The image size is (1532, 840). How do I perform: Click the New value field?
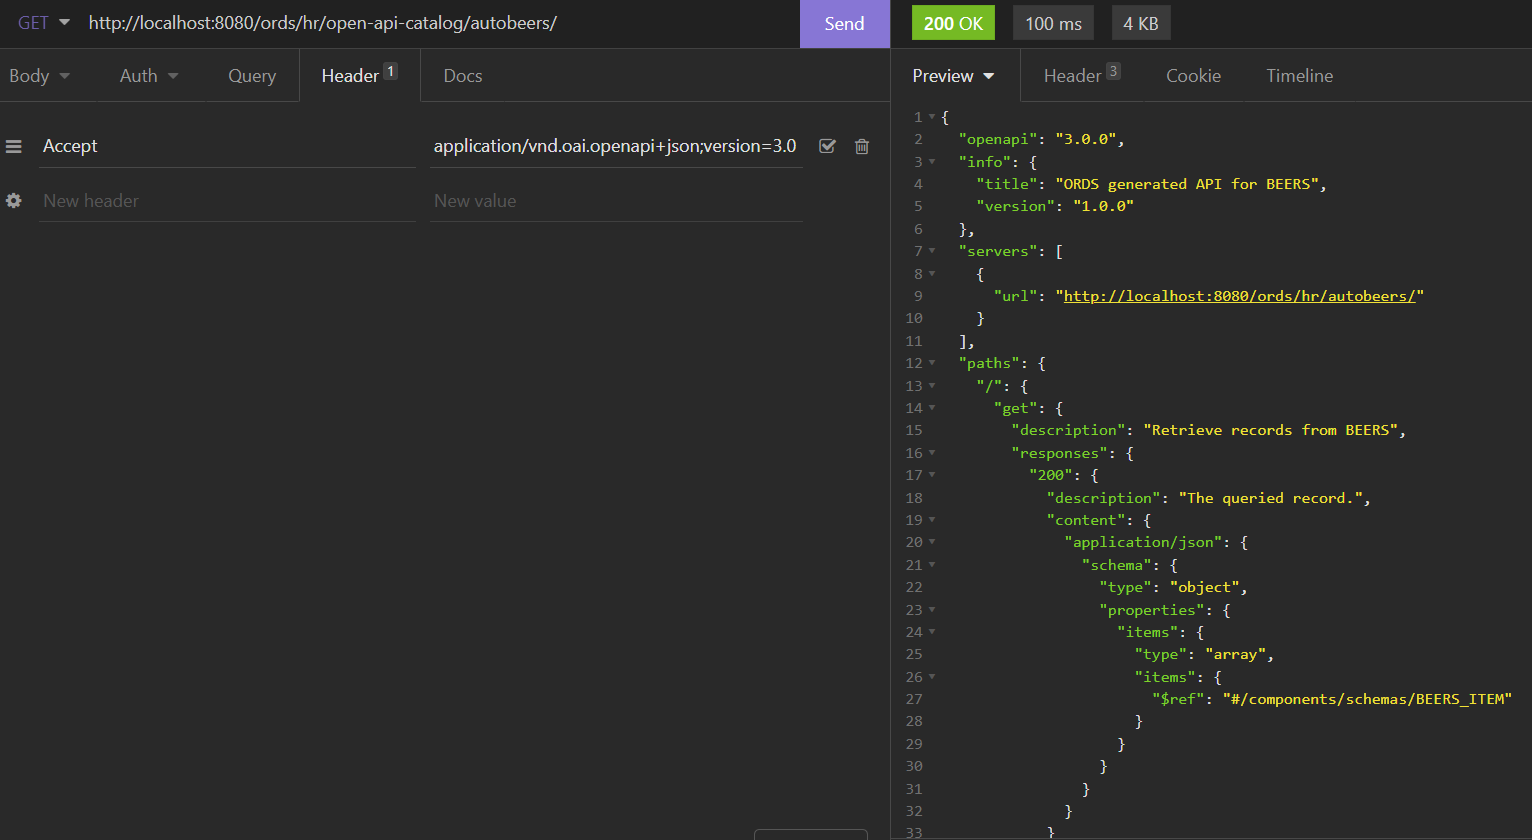[x=616, y=201]
